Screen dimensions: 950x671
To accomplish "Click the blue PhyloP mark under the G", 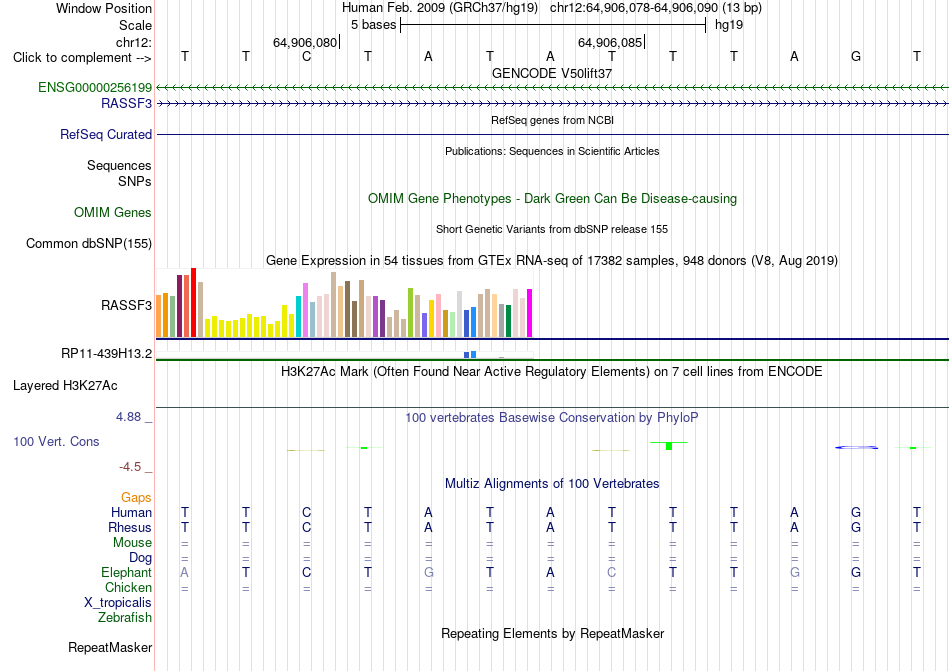I will tap(856, 448).
